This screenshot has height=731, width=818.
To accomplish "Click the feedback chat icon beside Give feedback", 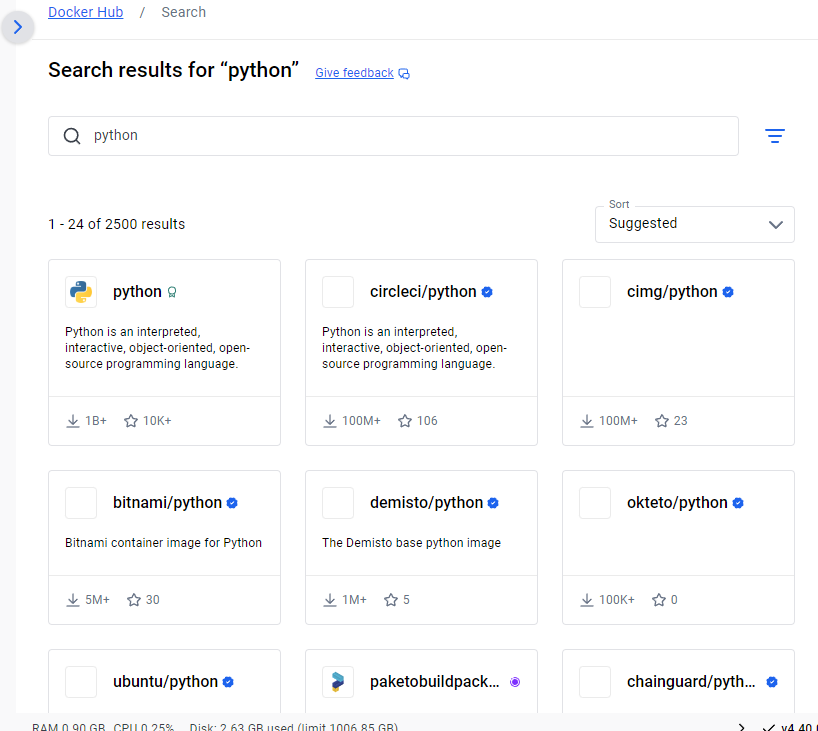I will [404, 74].
